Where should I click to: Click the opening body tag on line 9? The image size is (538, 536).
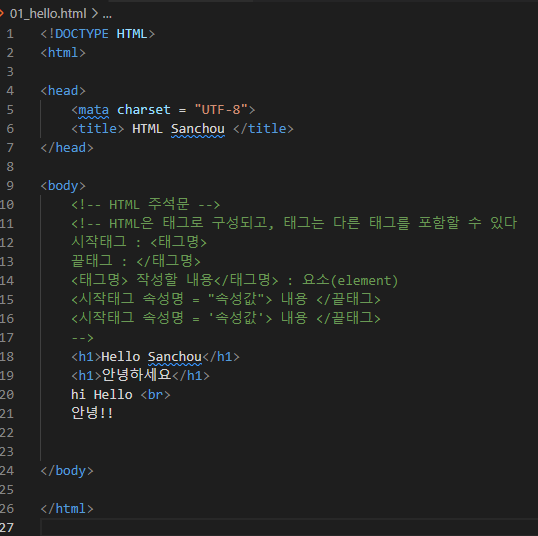point(63,186)
